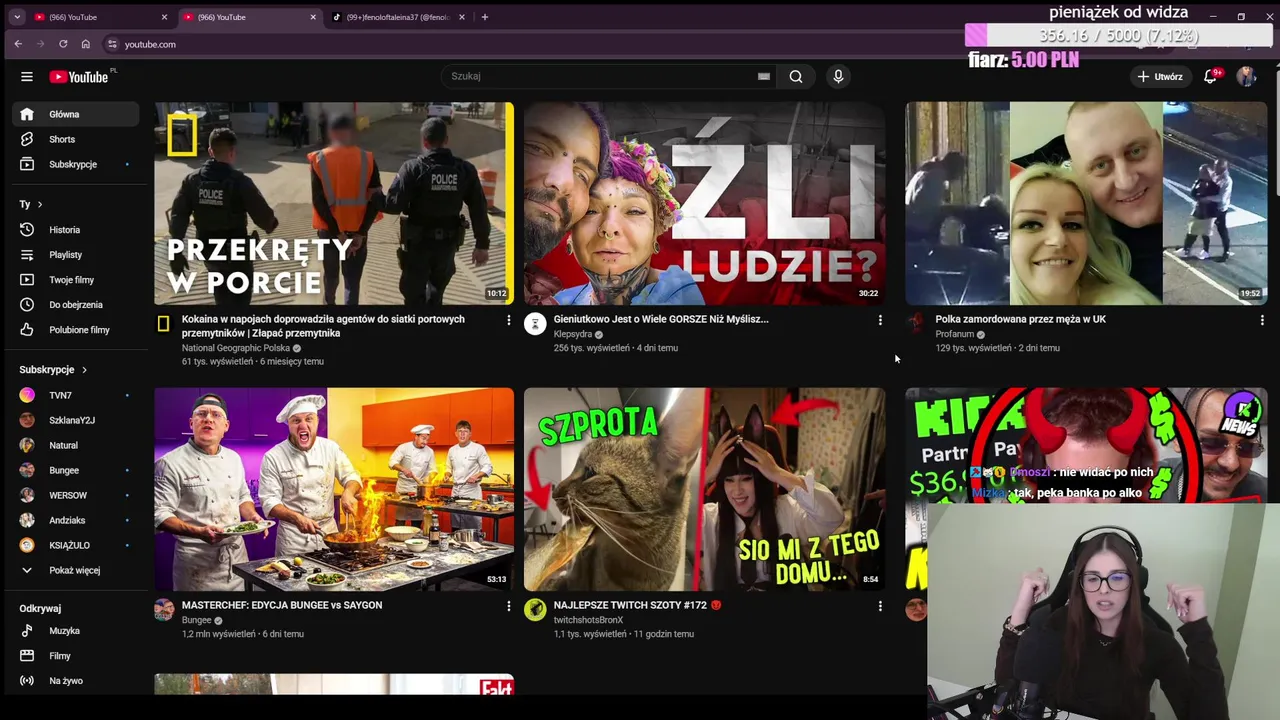Click the Utwórz create button

pyautogui.click(x=1160, y=76)
